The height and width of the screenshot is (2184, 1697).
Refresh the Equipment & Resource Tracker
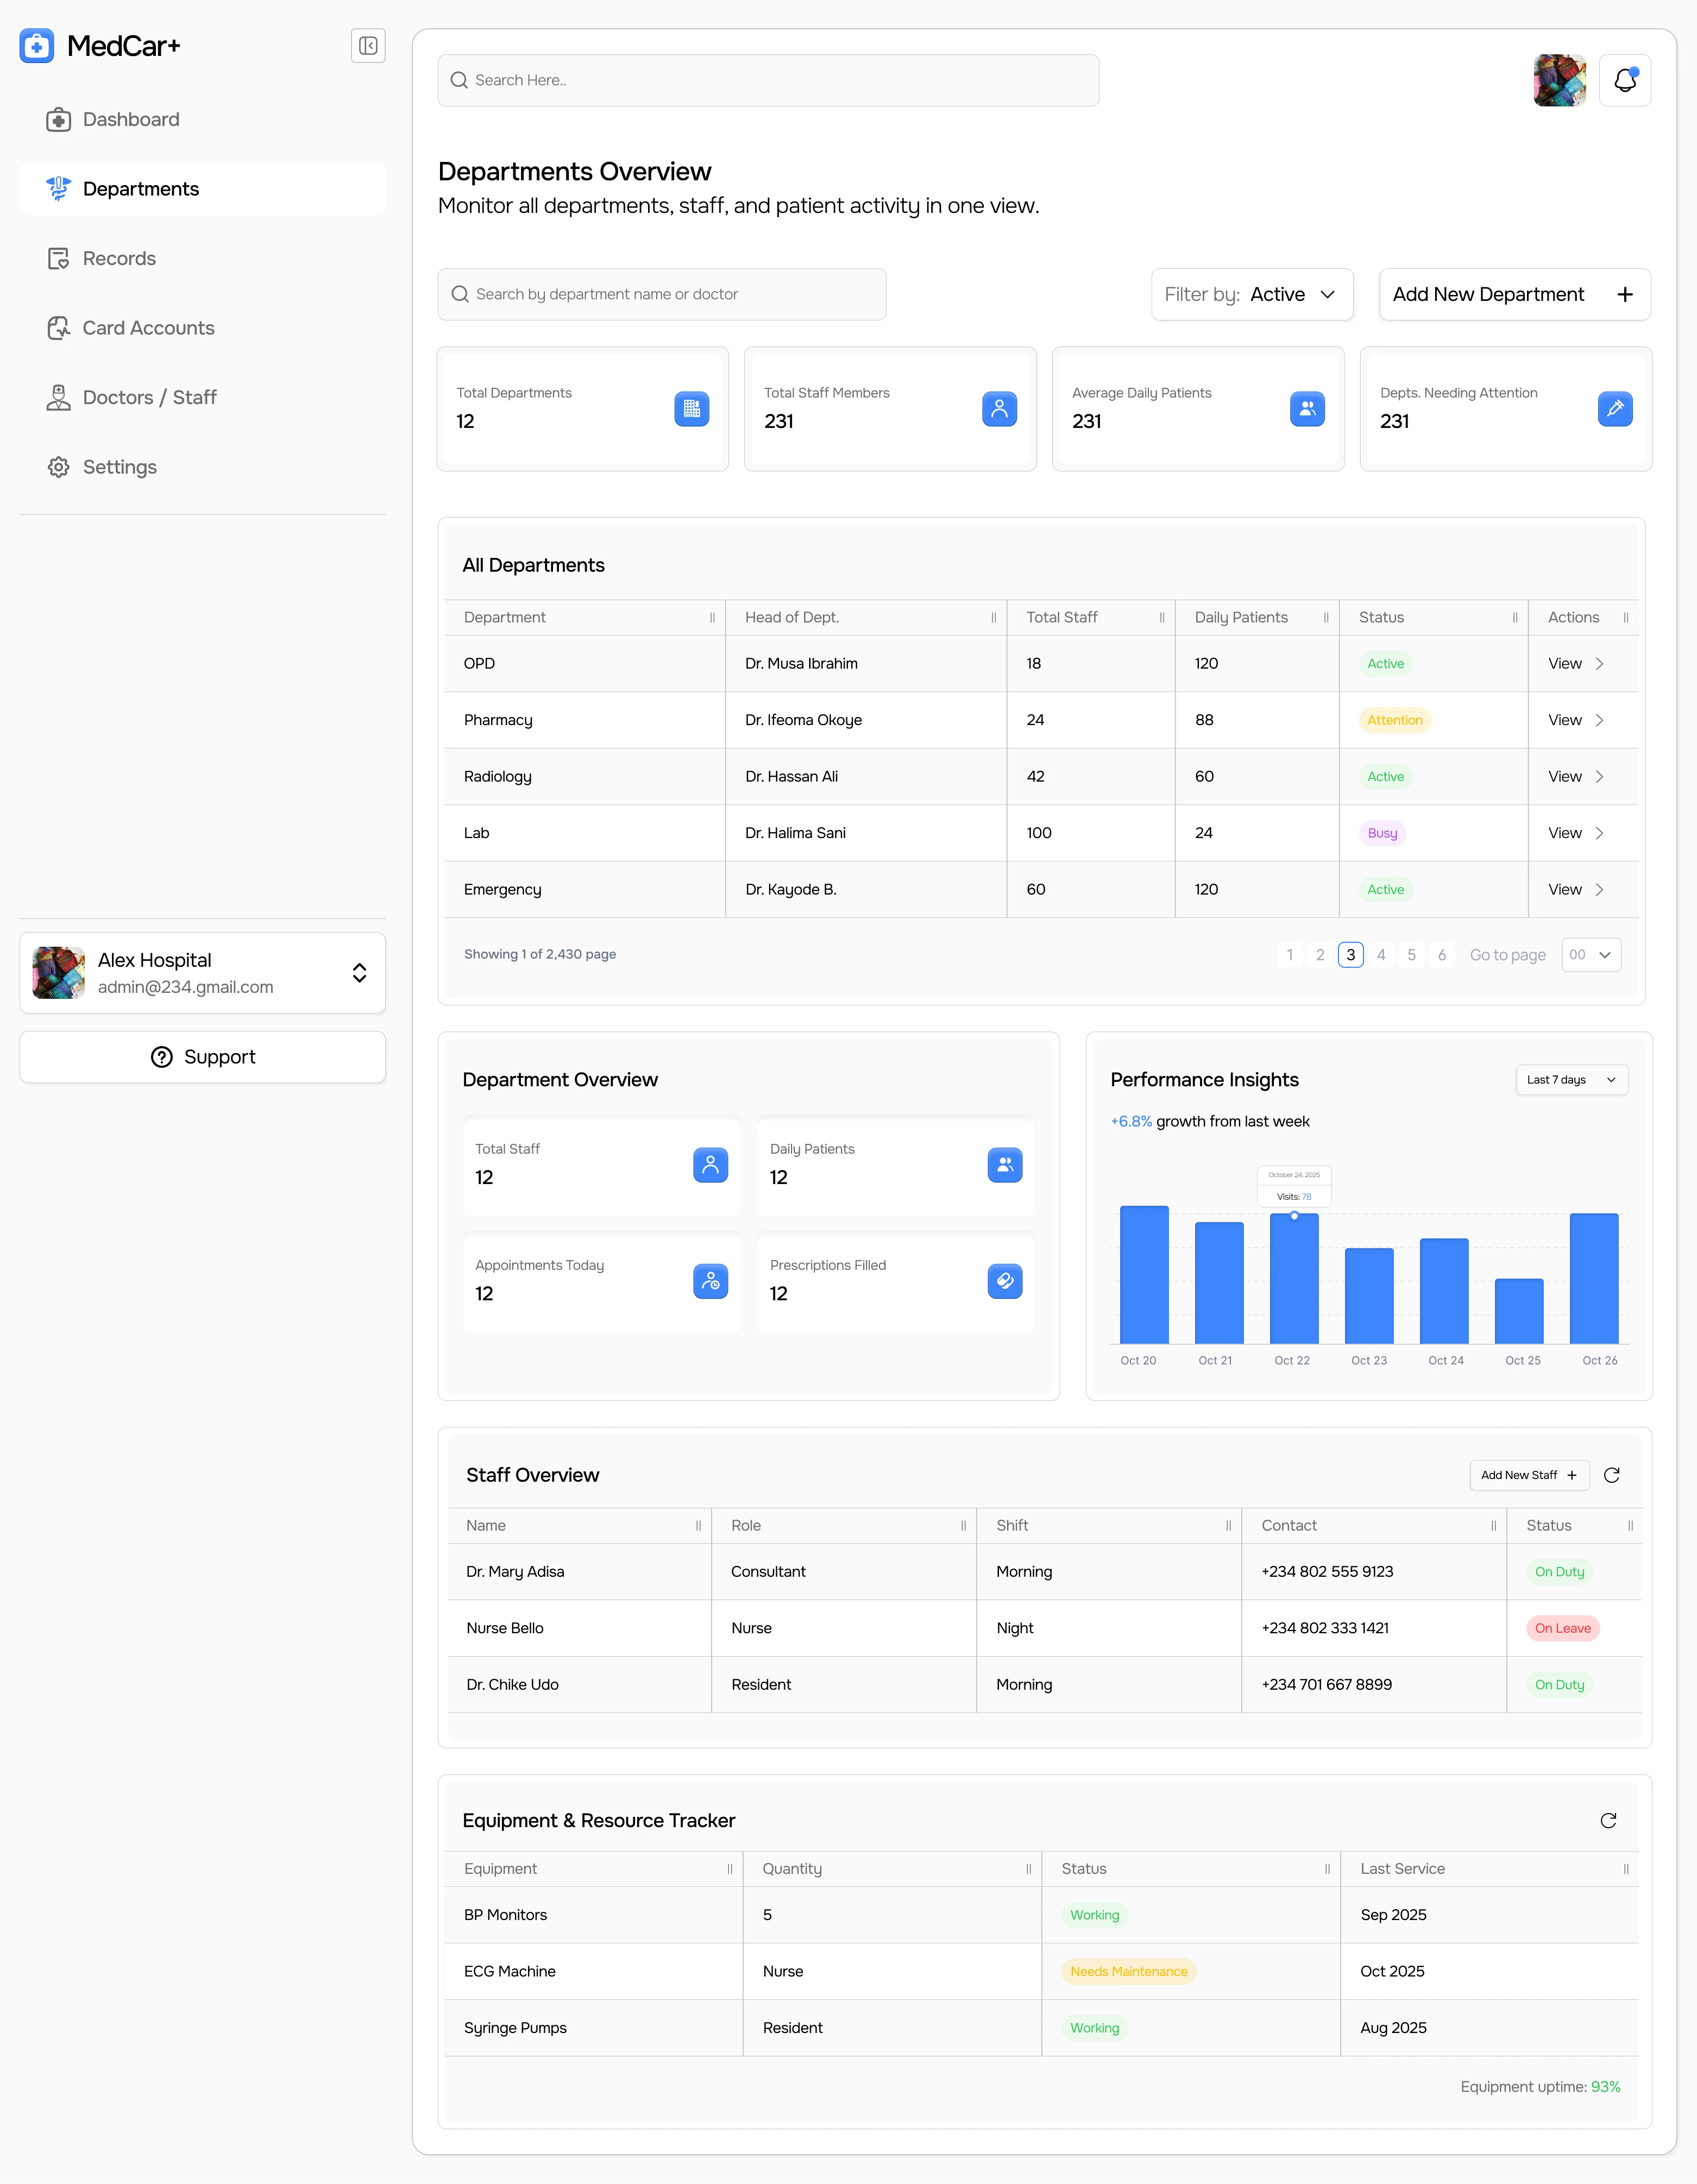(1608, 1820)
